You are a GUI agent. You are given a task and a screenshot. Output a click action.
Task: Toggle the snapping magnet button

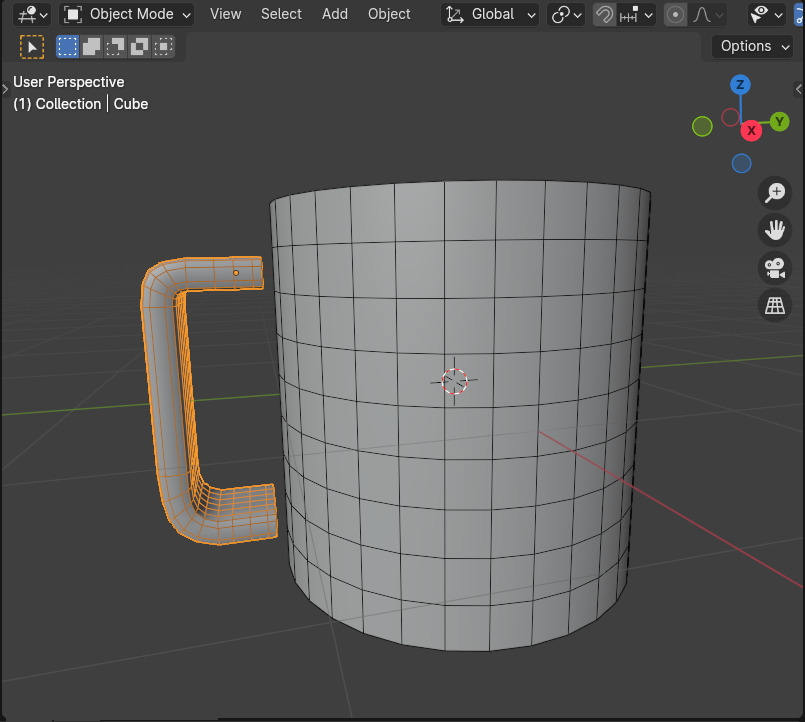604,14
